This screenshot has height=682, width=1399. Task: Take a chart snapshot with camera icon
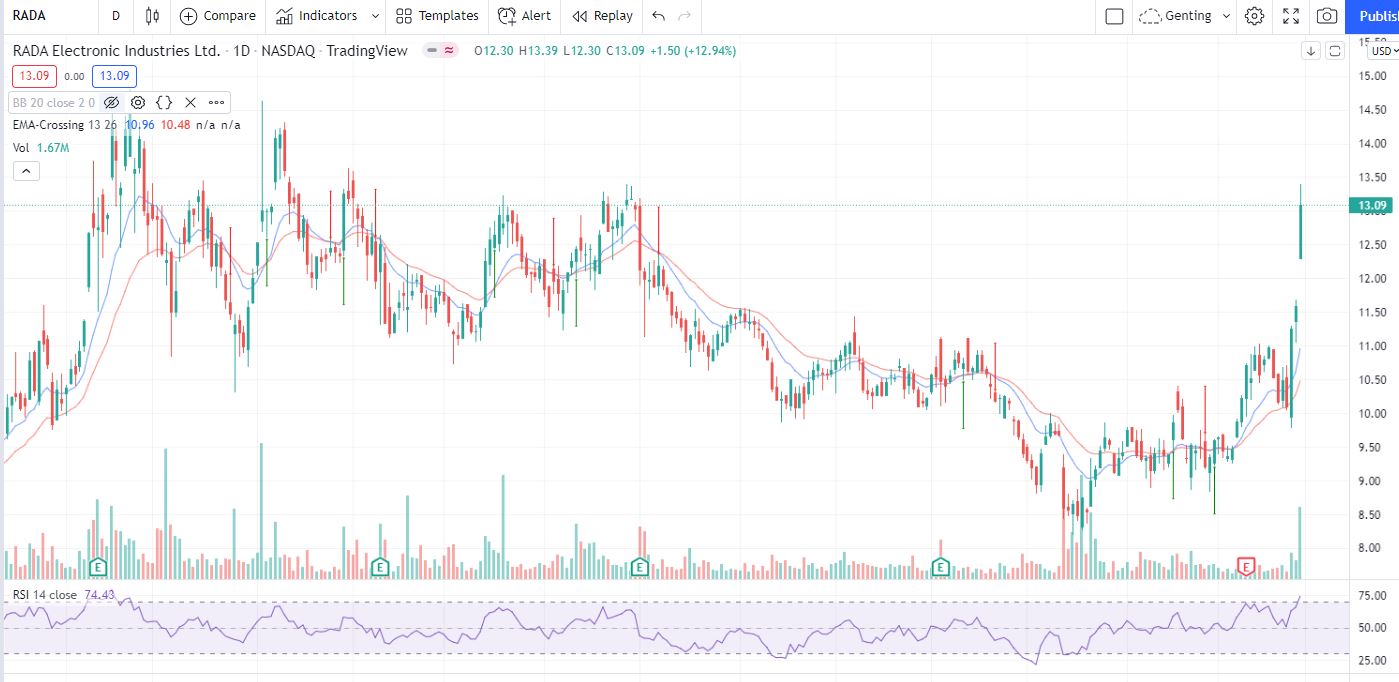click(x=1326, y=16)
